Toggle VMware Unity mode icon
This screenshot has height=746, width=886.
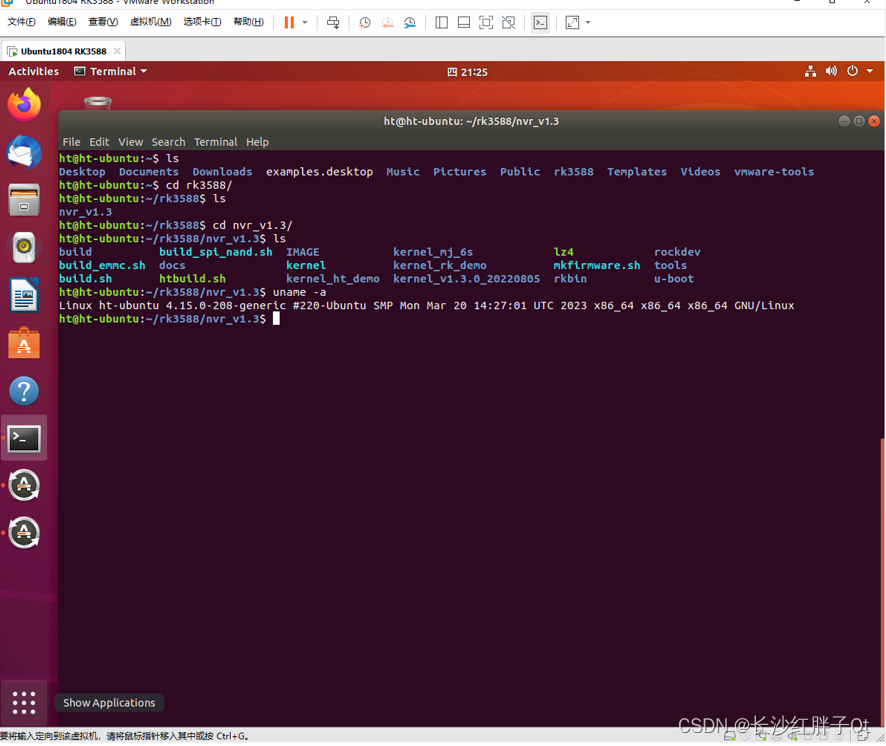tap(509, 23)
